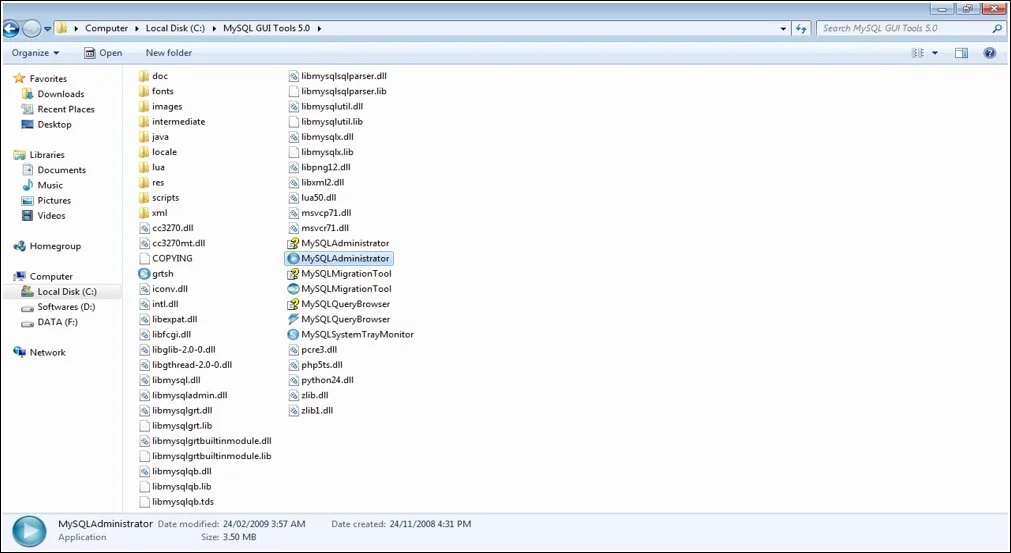
Task: Select Network in the navigation pane
Action: click(39, 353)
